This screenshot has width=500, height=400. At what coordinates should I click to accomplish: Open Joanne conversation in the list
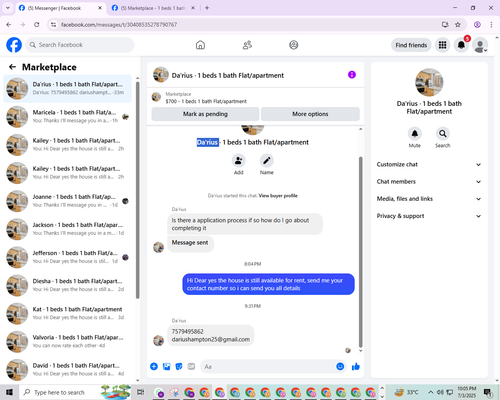point(67,201)
